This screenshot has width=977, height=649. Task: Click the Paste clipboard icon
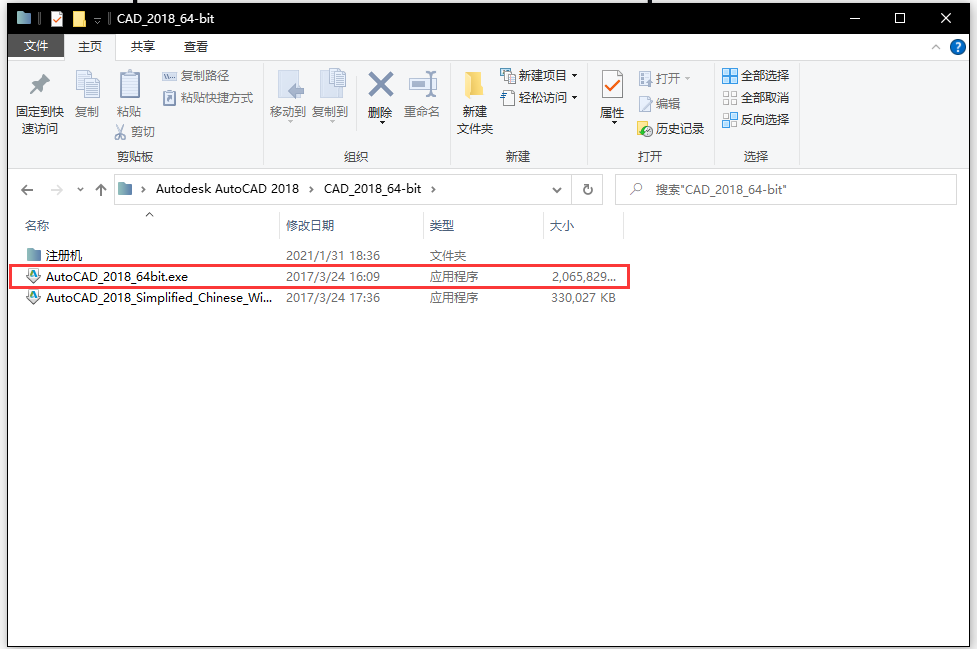(x=129, y=86)
